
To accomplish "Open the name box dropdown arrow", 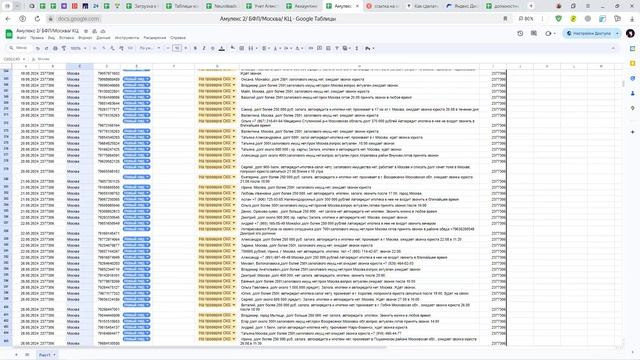I will pyautogui.click(x=24, y=59).
